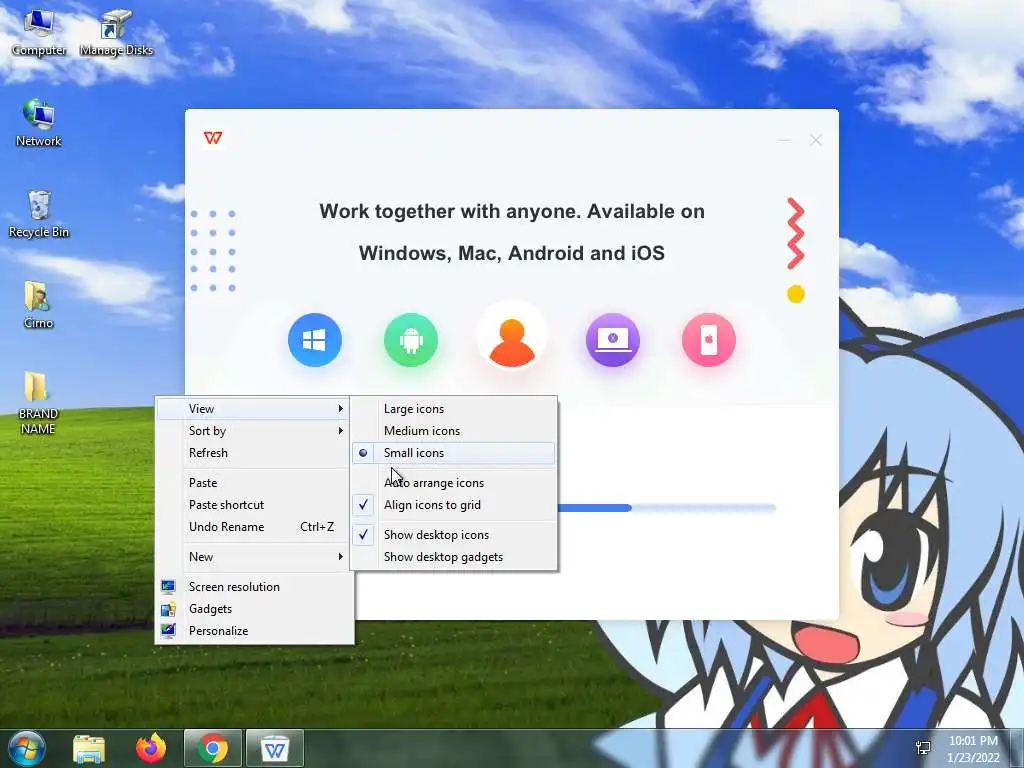1024x768 pixels.
Task: Open Screen resolution settings entry
Action: [x=253, y=586]
